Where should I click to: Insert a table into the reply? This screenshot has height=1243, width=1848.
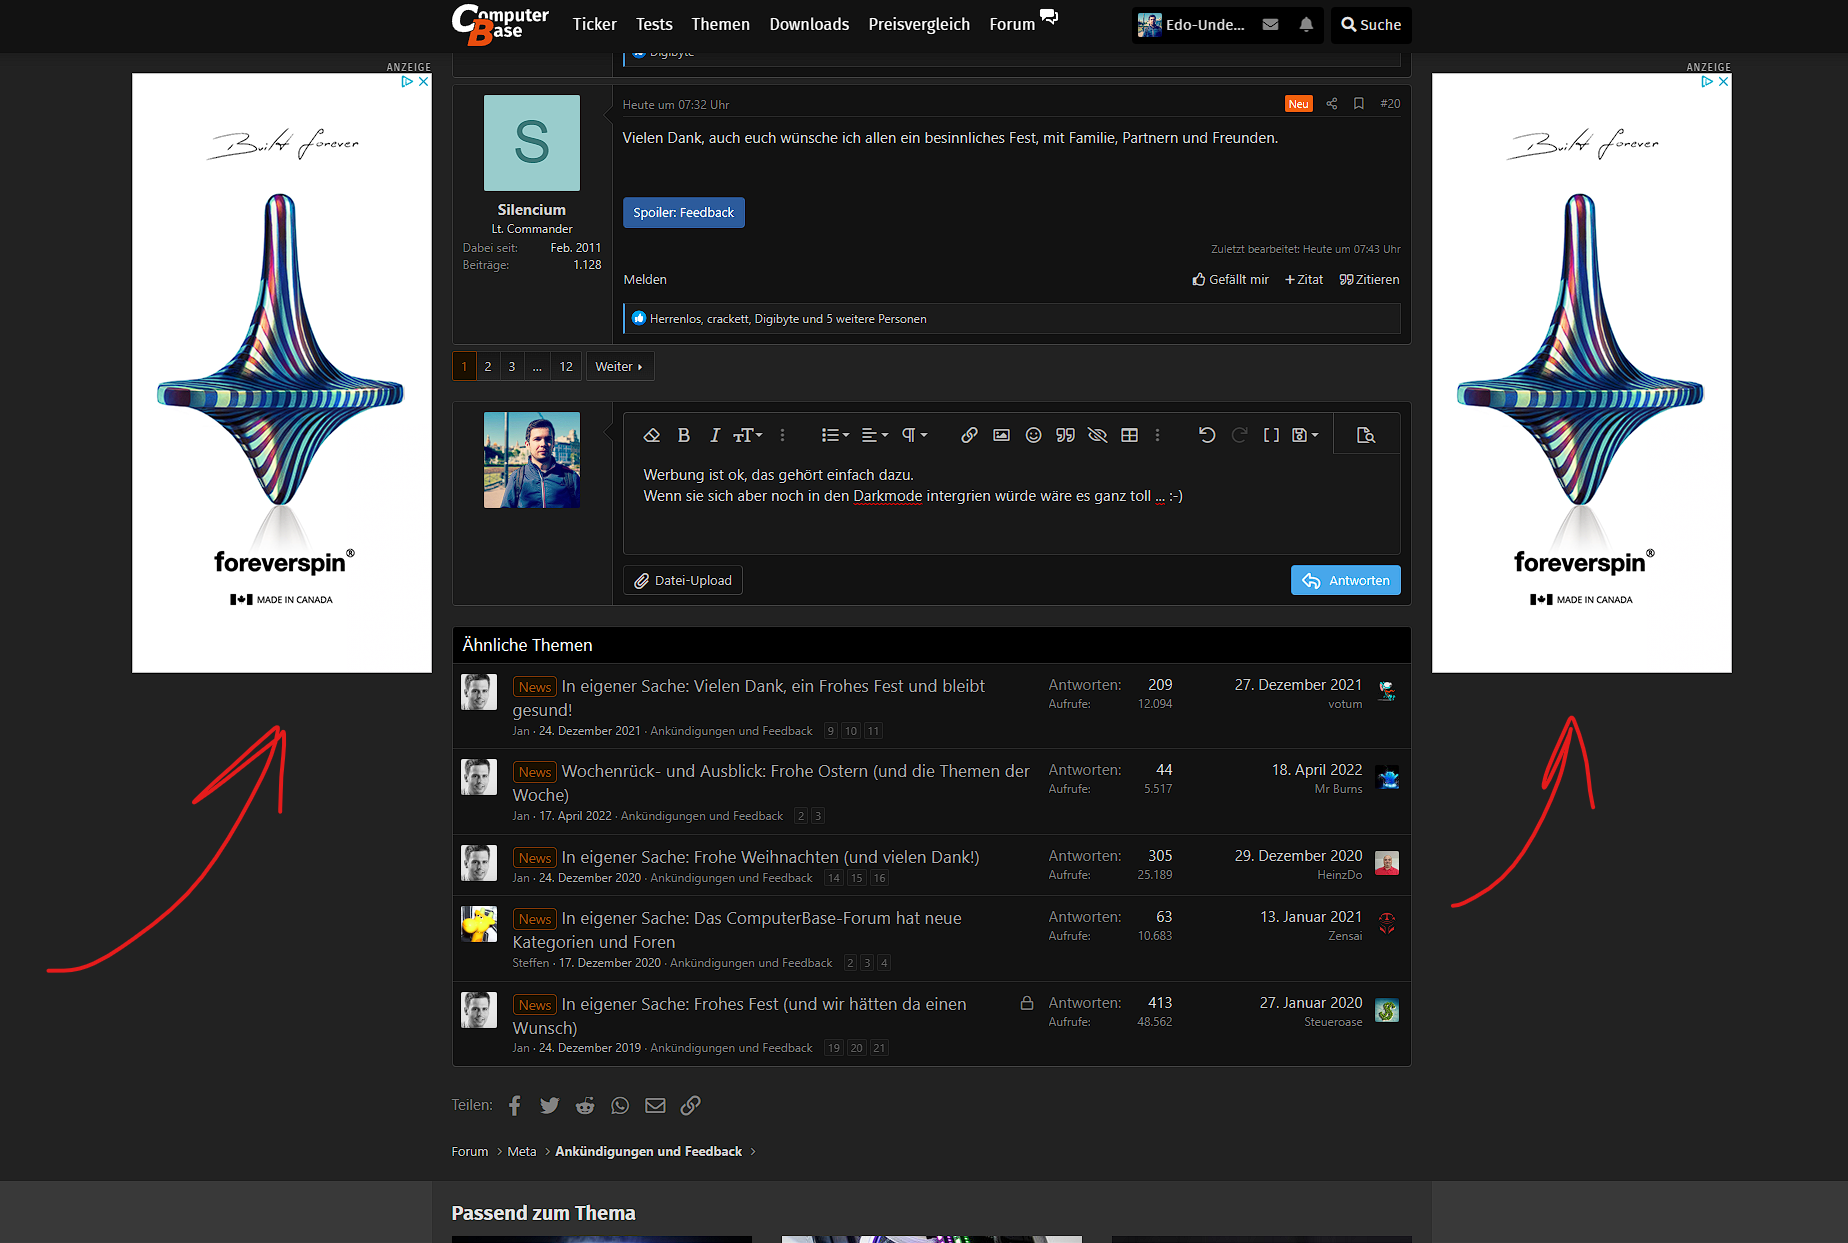[x=1129, y=434]
